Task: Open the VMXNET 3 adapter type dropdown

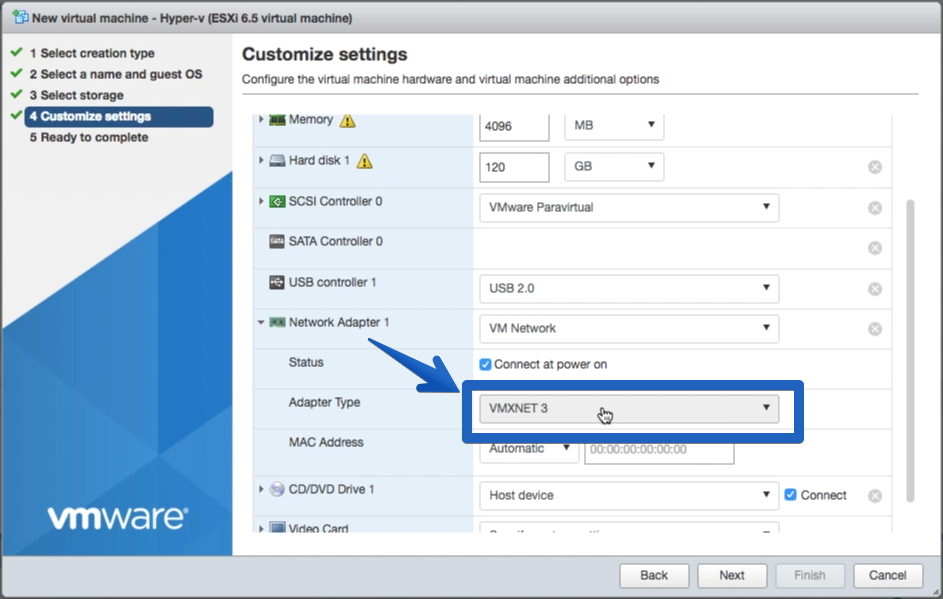Action: point(629,408)
